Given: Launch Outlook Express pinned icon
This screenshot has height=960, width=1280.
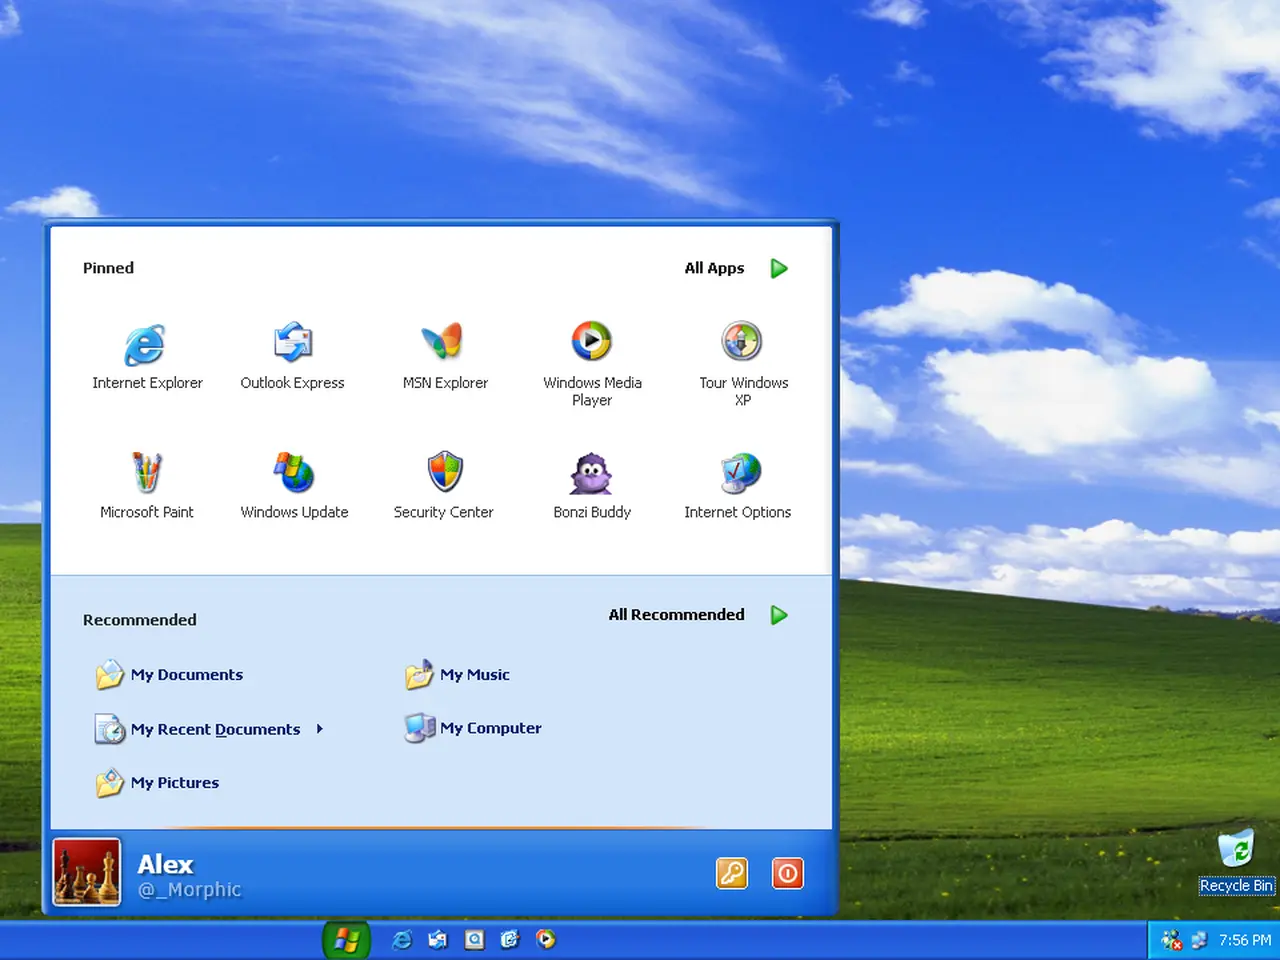Looking at the screenshot, I should point(293,343).
